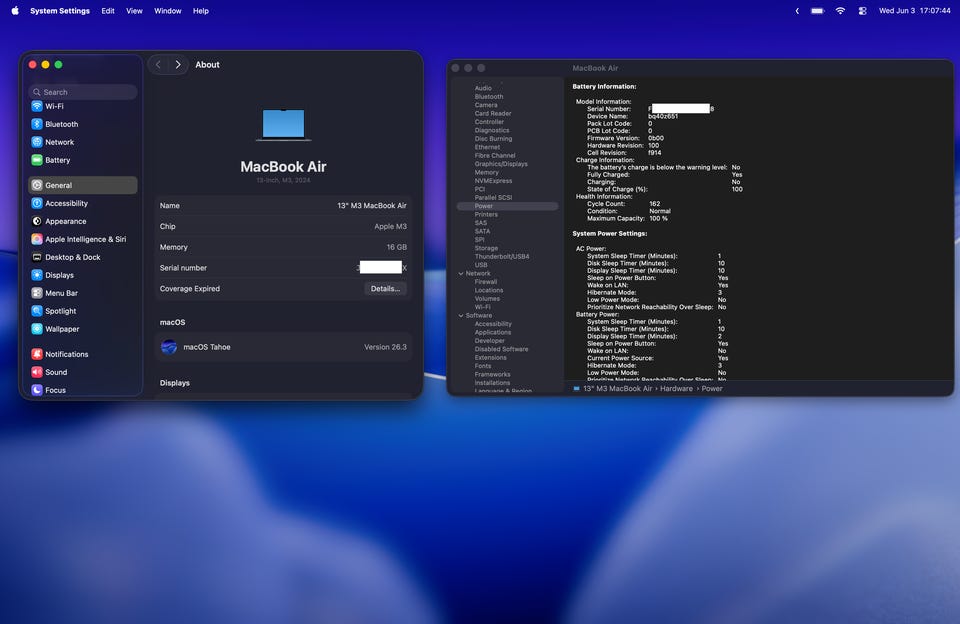Select NVMExpress in System Information
The height and width of the screenshot is (624, 960).
coord(493,181)
